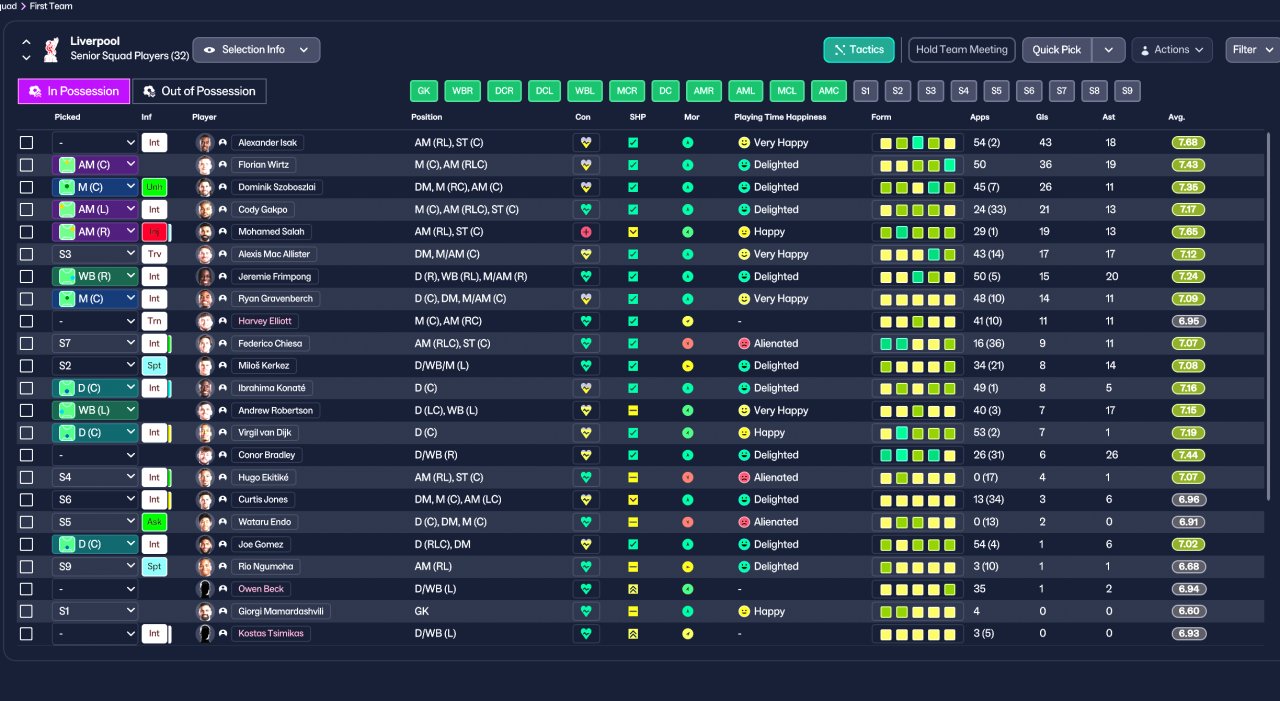Tick the checkbox for Harvey Elliott
This screenshot has height=701, width=1280.
click(27, 321)
